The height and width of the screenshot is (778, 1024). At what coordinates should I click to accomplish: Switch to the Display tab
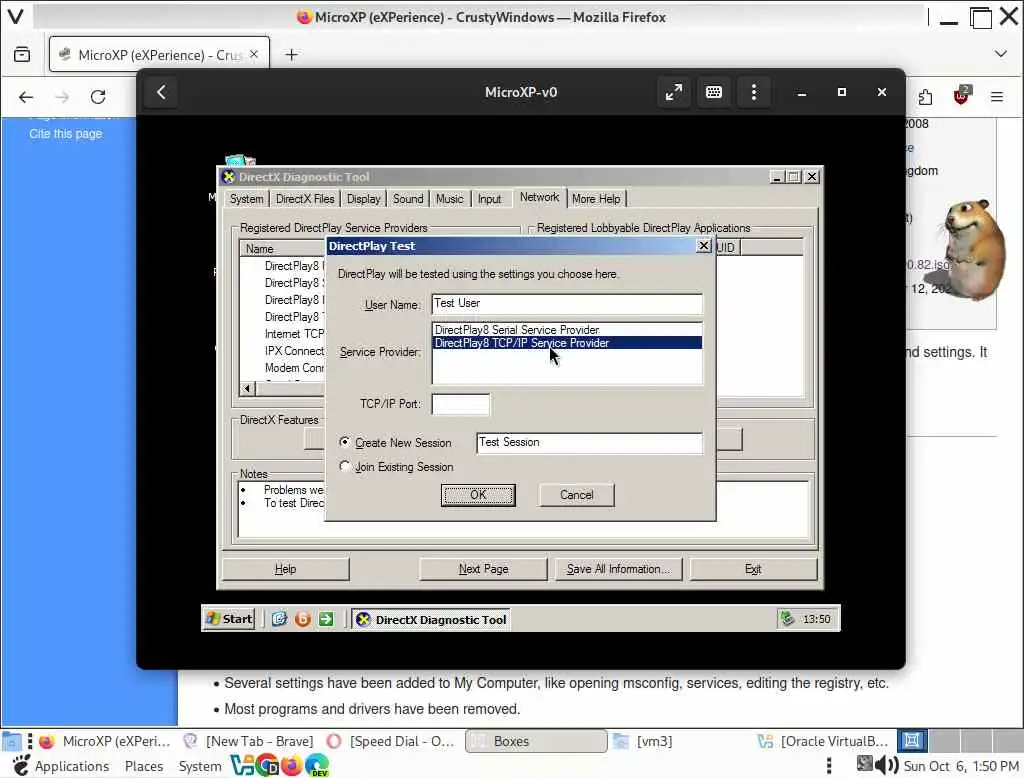click(363, 199)
